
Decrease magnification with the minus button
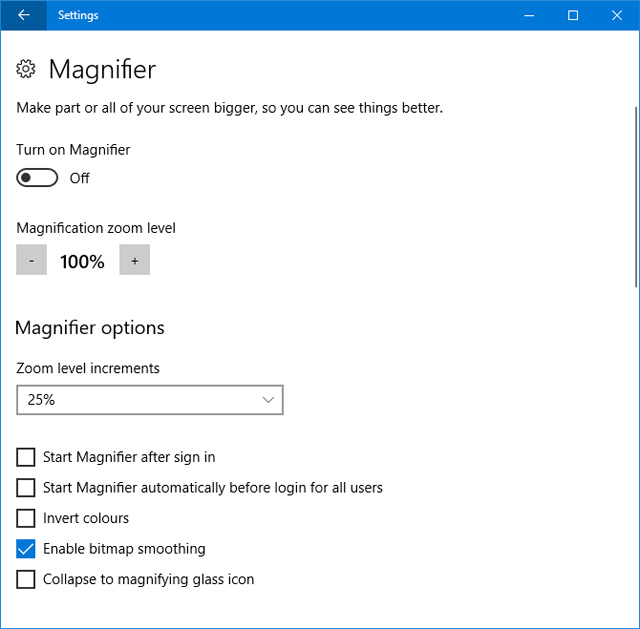point(31,260)
